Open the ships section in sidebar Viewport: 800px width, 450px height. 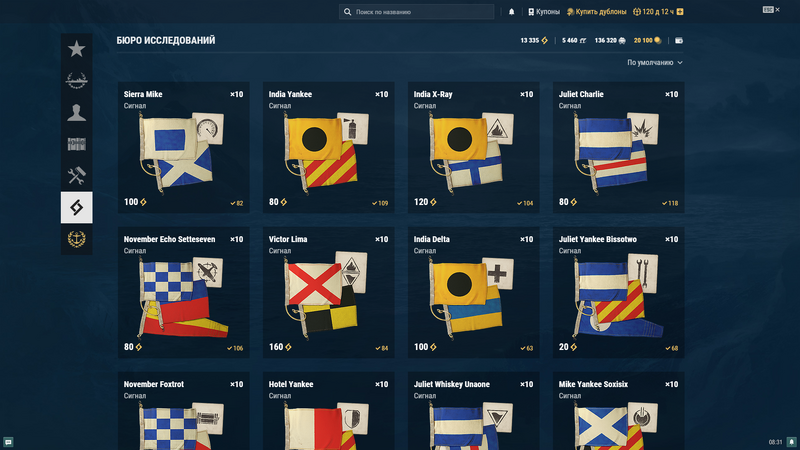(x=77, y=81)
